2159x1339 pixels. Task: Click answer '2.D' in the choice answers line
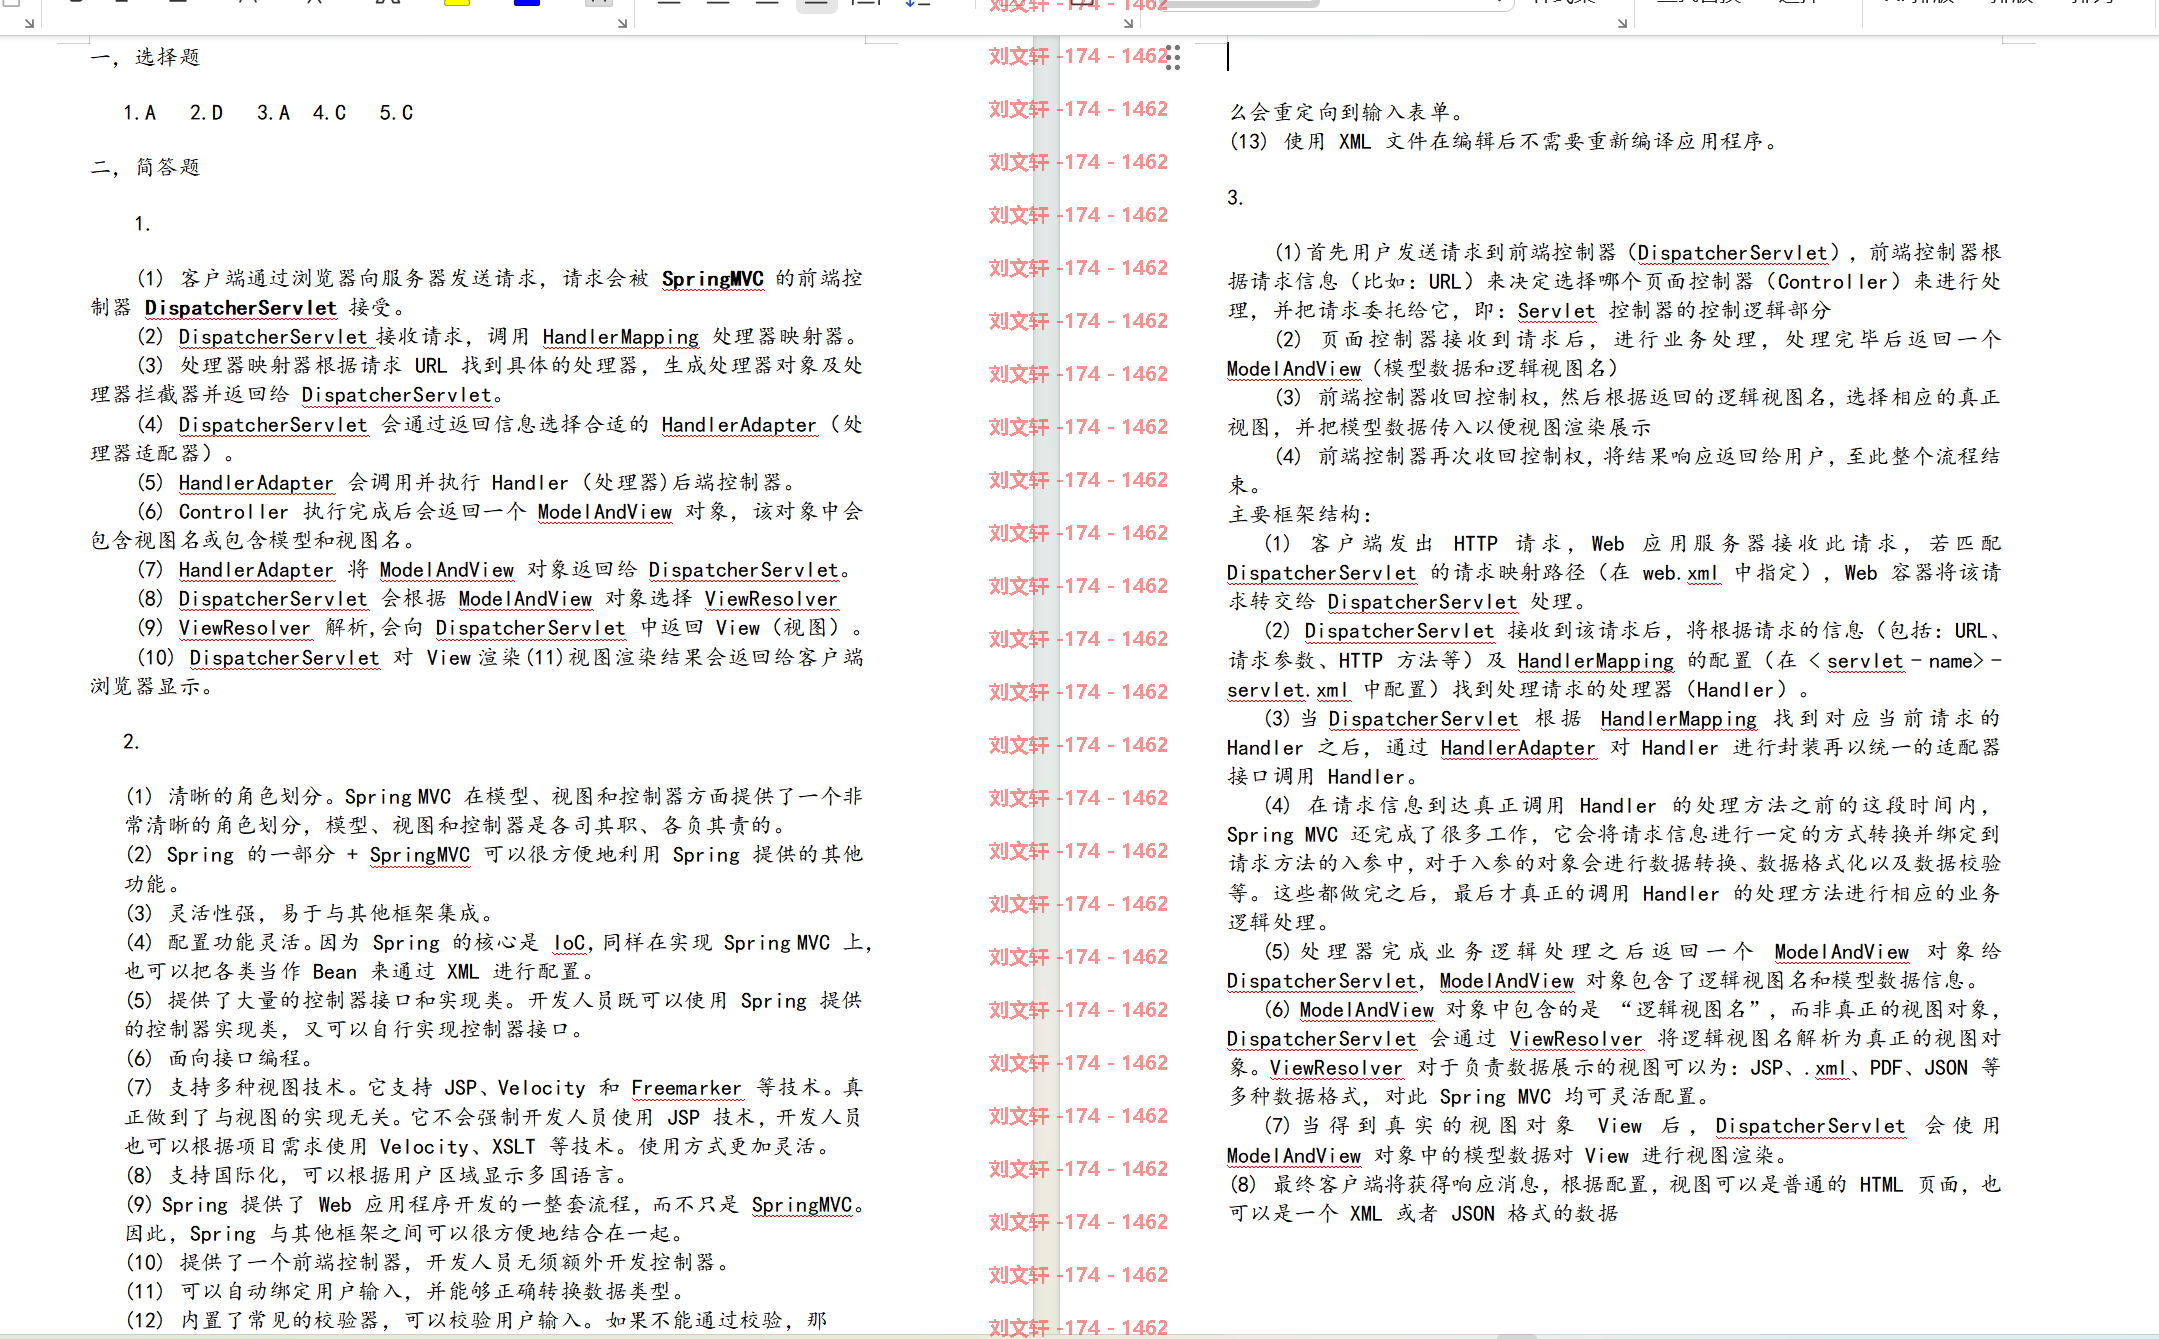coord(207,113)
